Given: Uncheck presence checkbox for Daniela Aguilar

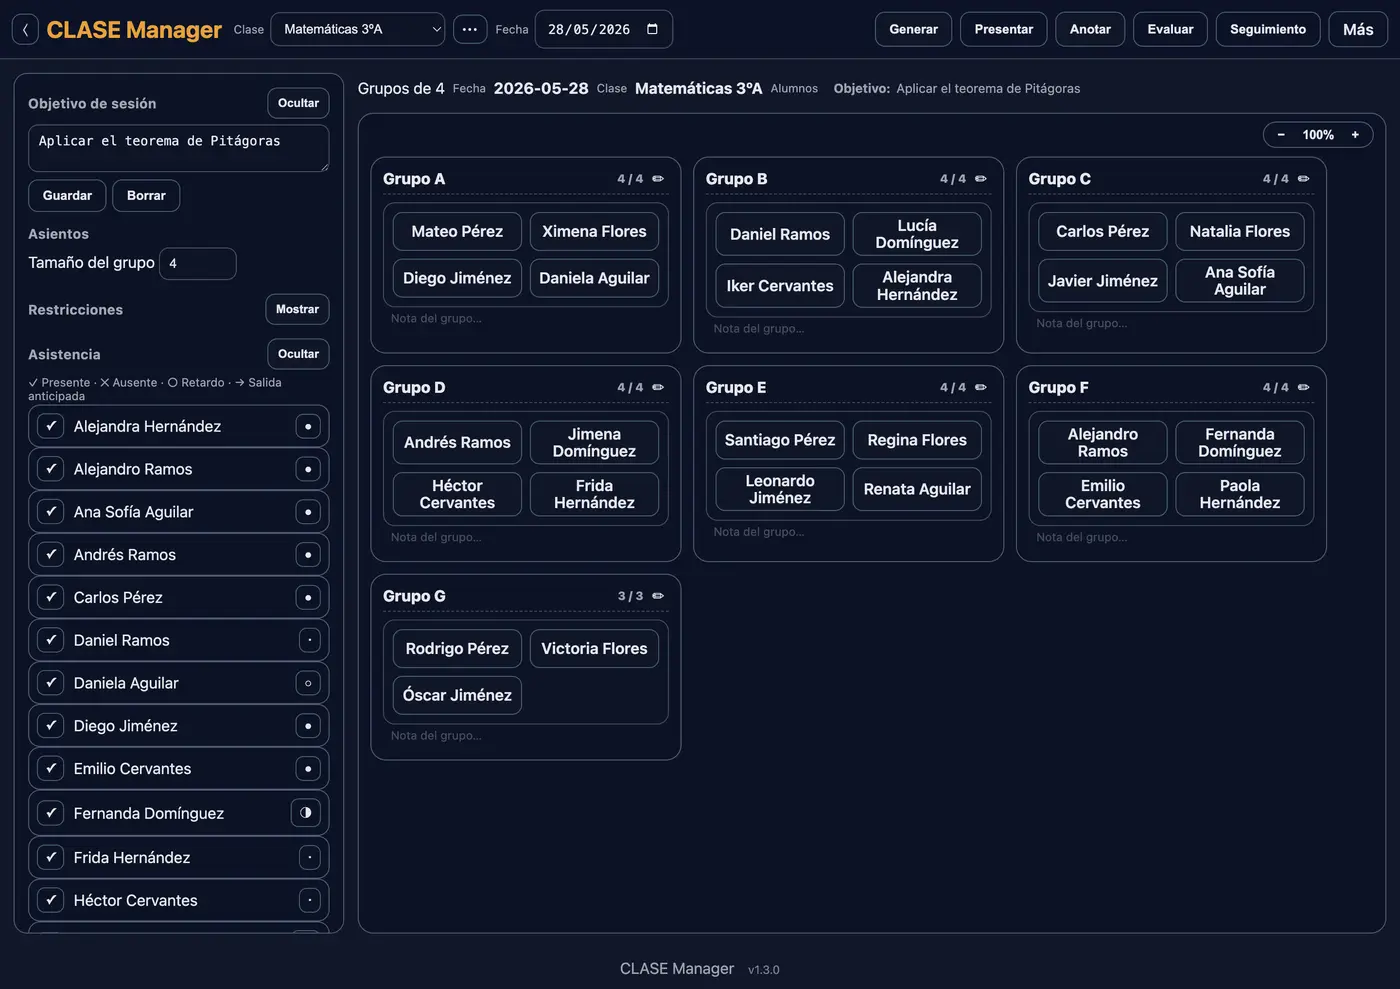Looking at the screenshot, I should pyautogui.click(x=51, y=684).
